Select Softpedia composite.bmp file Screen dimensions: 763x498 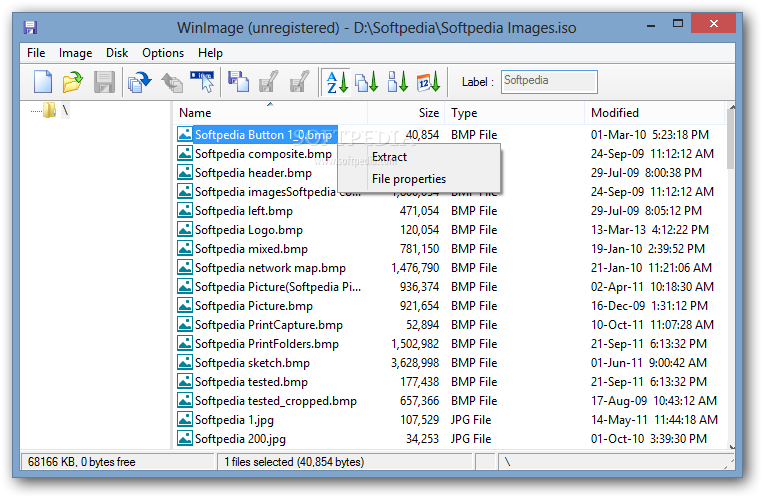(263, 154)
